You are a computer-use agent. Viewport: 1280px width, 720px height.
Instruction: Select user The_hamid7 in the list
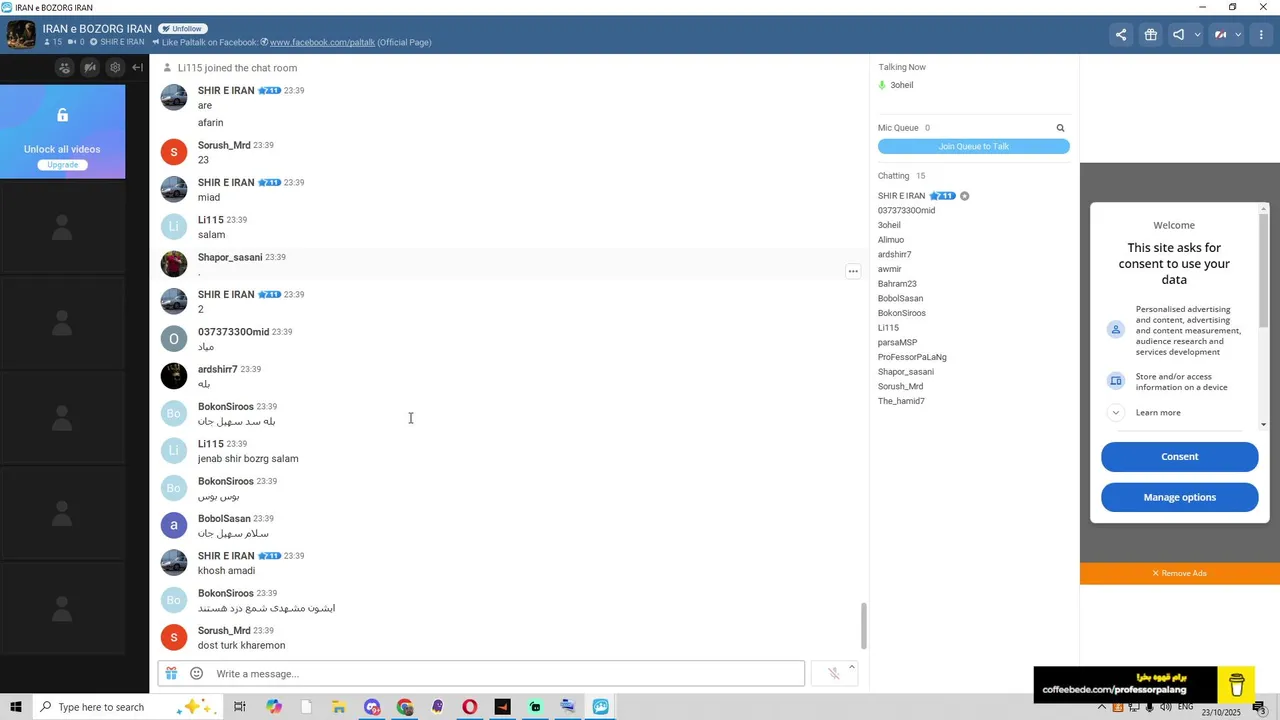(x=901, y=401)
